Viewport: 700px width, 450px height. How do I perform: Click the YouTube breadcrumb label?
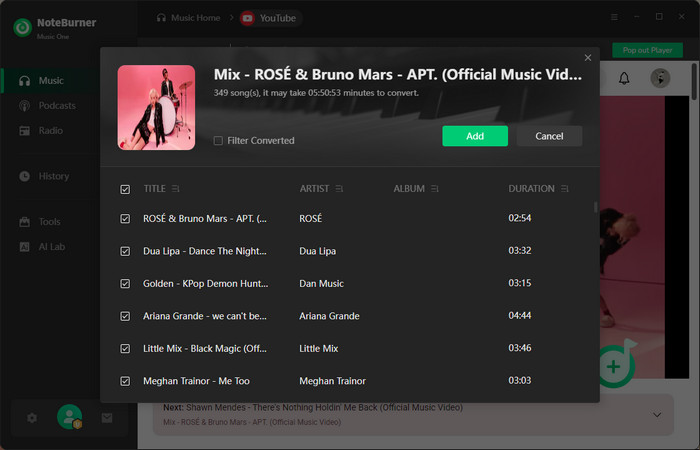278,18
